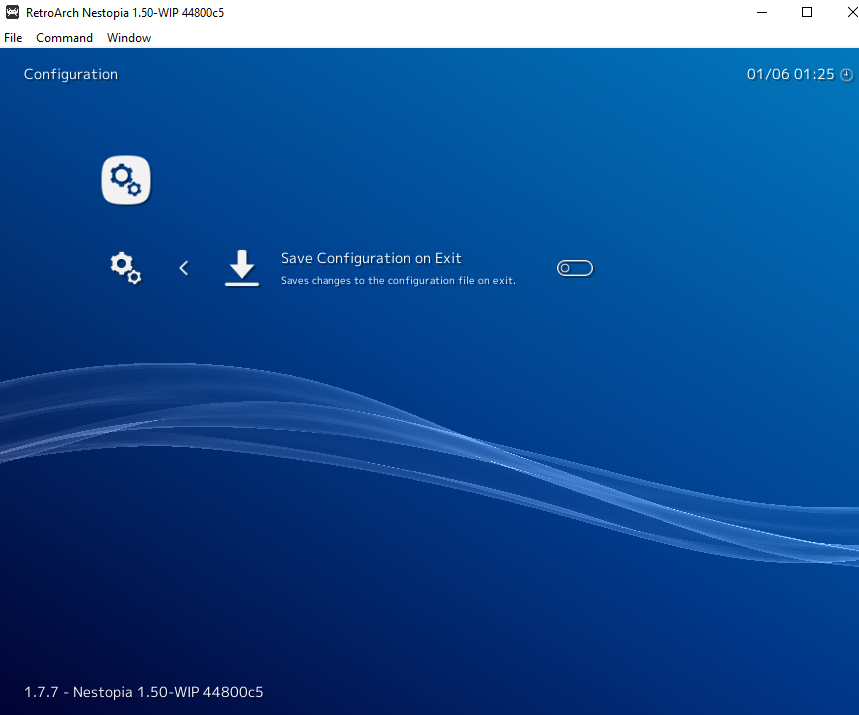Click the large Configuration gears icon
The height and width of the screenshot is (715, 859).
(x=126, y=180)
